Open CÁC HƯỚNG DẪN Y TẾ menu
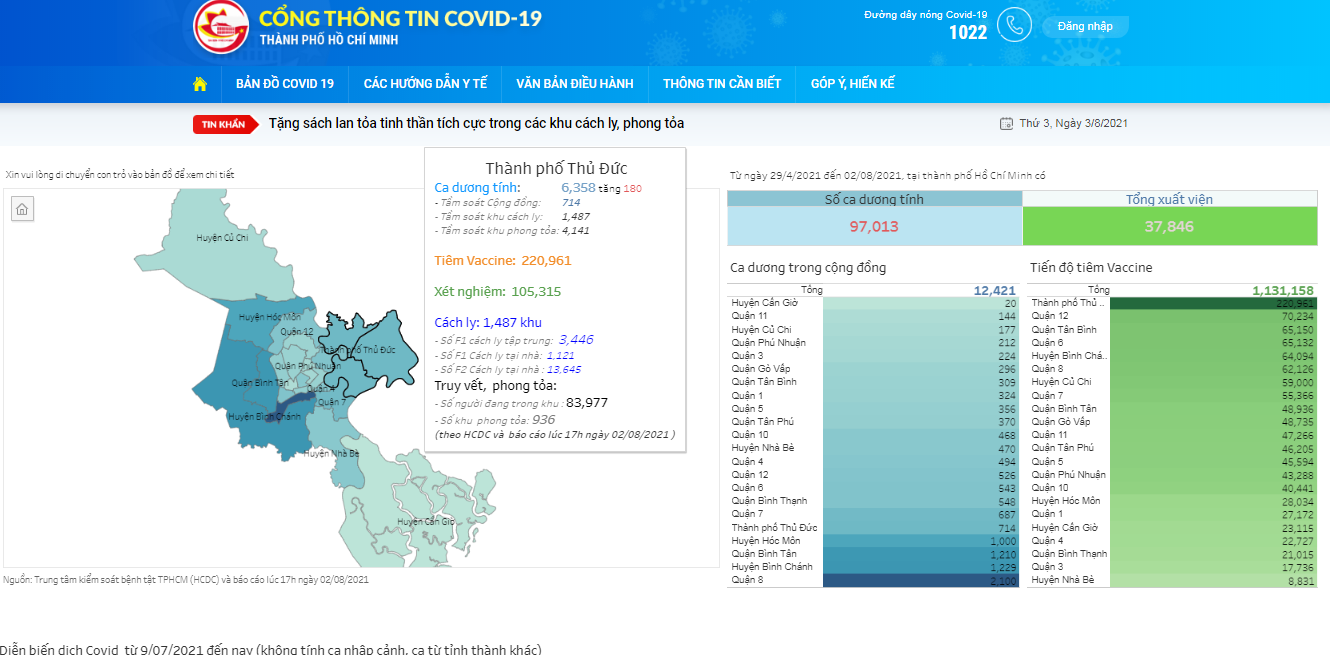1330x655 pixels. (x=425, y=84)
